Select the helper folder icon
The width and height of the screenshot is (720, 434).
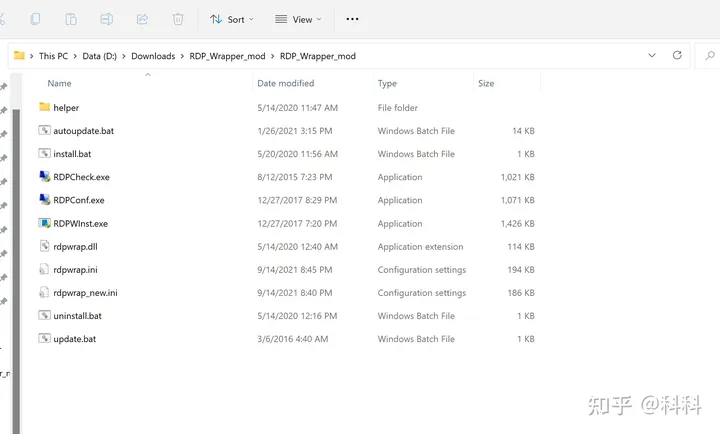(x=45, y=107)
